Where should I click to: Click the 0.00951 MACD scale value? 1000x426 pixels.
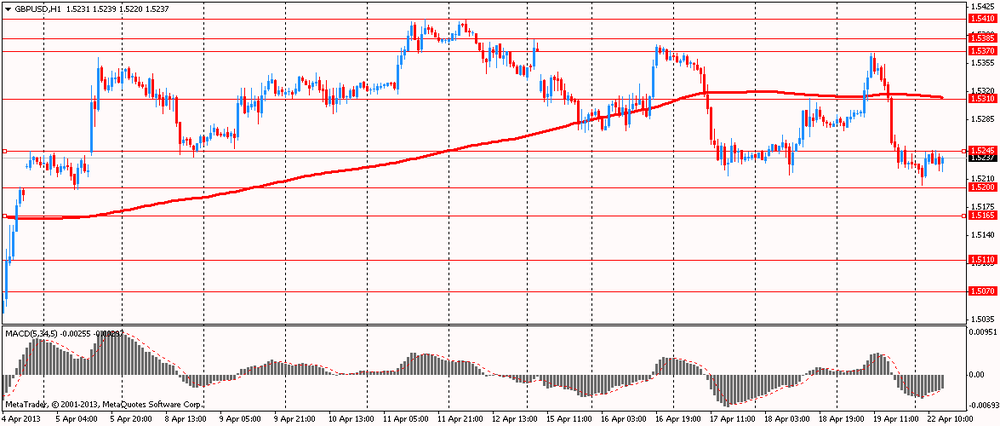pos(982,332)
